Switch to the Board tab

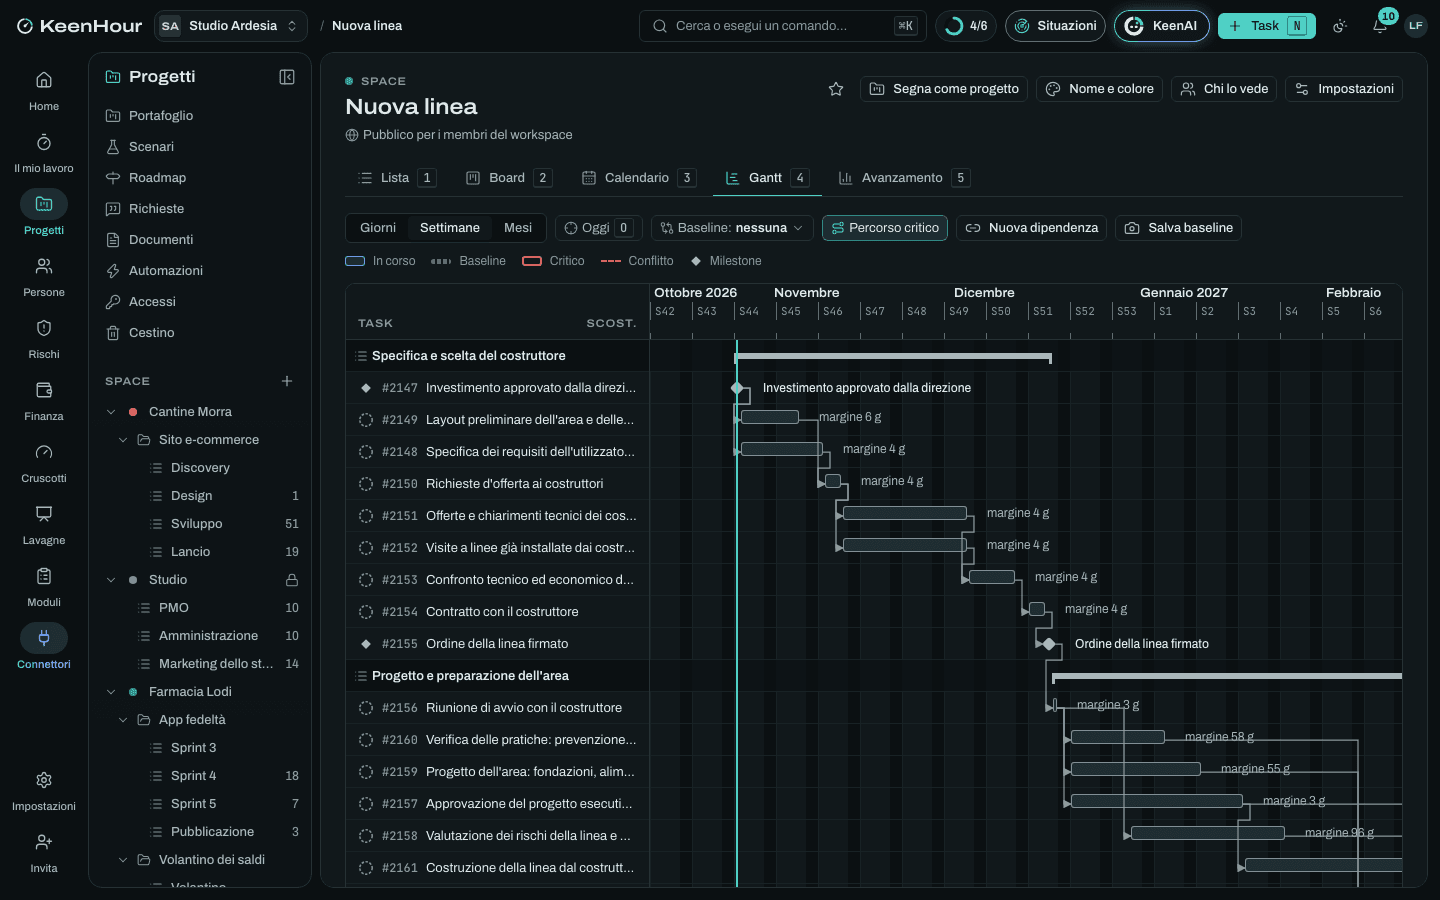click(x=508, y=178)
